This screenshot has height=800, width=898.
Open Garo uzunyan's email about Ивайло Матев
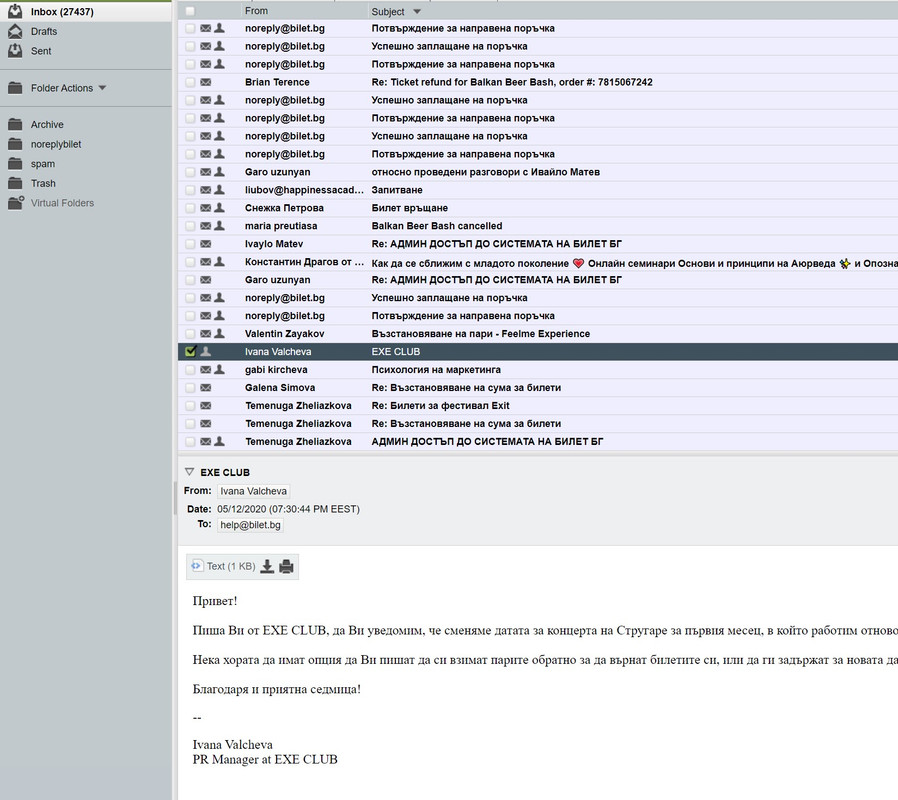point(485,172)
